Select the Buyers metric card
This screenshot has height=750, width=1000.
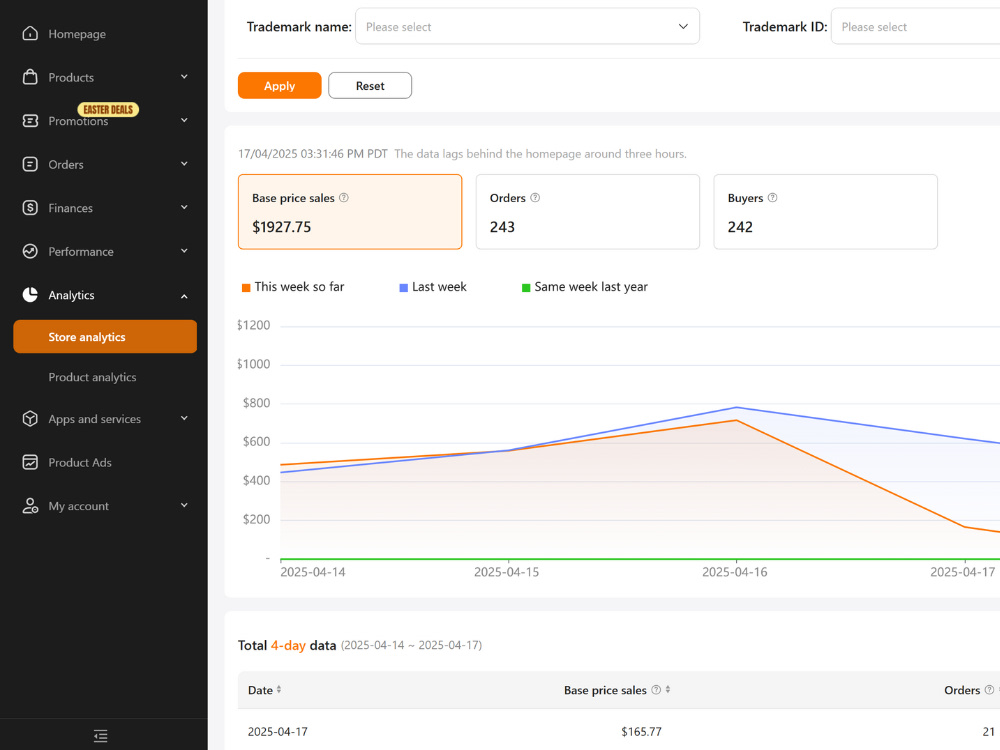pyautogui.click(x=825, y=212)
